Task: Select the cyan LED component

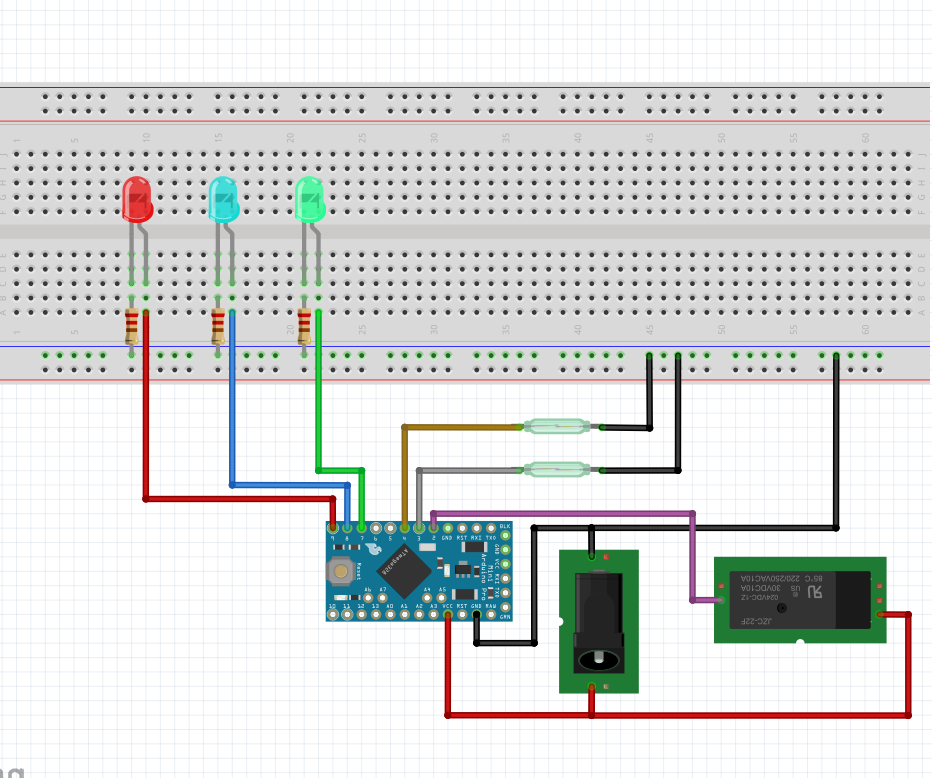Action: (224, 198)
